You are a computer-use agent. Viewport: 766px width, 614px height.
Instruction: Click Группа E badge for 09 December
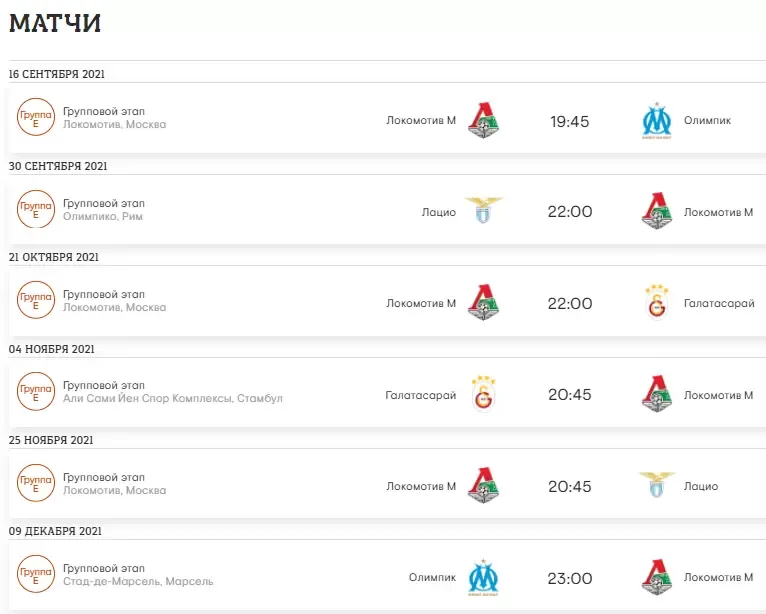[x=36, y=574]
